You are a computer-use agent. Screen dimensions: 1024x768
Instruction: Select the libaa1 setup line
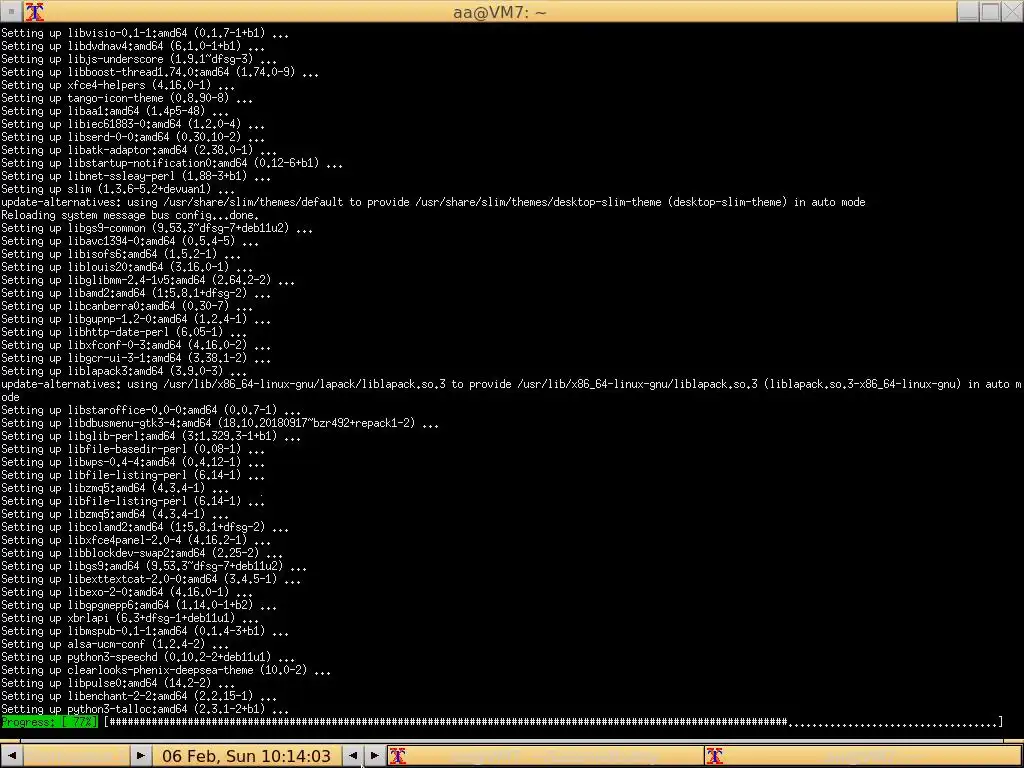pos(115,111)
